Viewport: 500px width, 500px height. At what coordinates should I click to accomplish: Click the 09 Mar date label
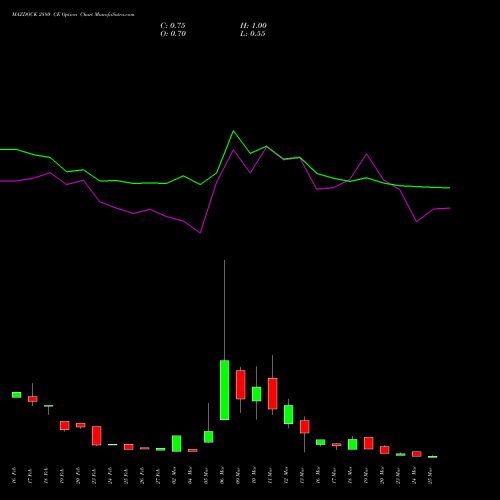click(238, 475)
